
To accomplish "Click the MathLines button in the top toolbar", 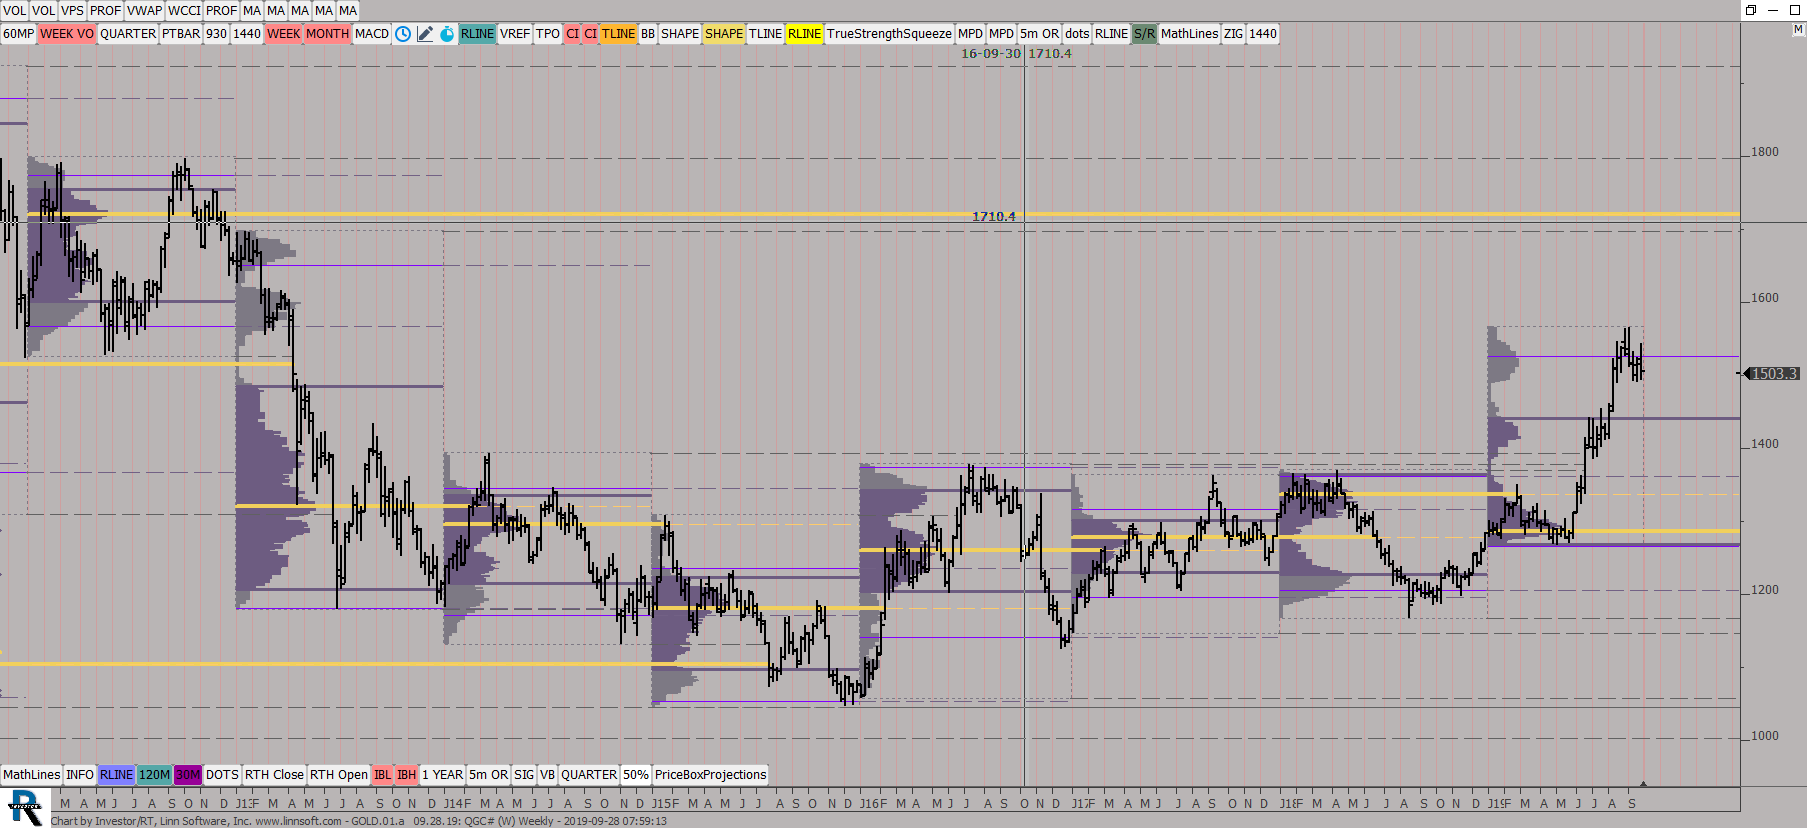I will tap(1190, 34).
